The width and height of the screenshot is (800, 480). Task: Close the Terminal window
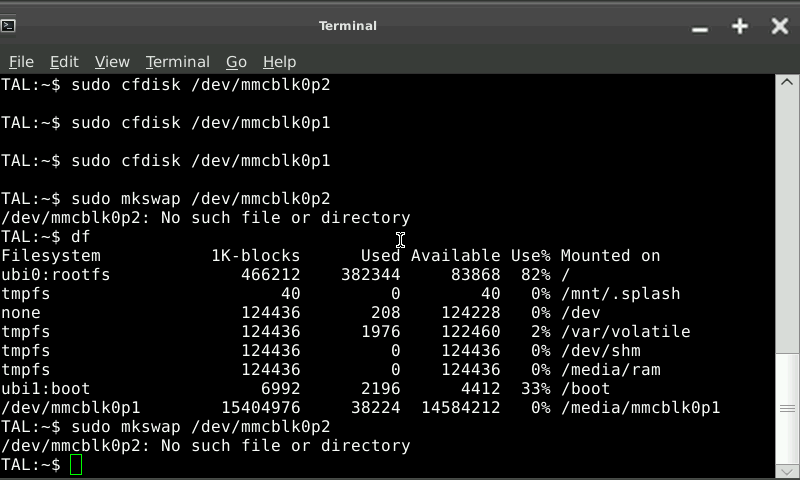point(780,26)
